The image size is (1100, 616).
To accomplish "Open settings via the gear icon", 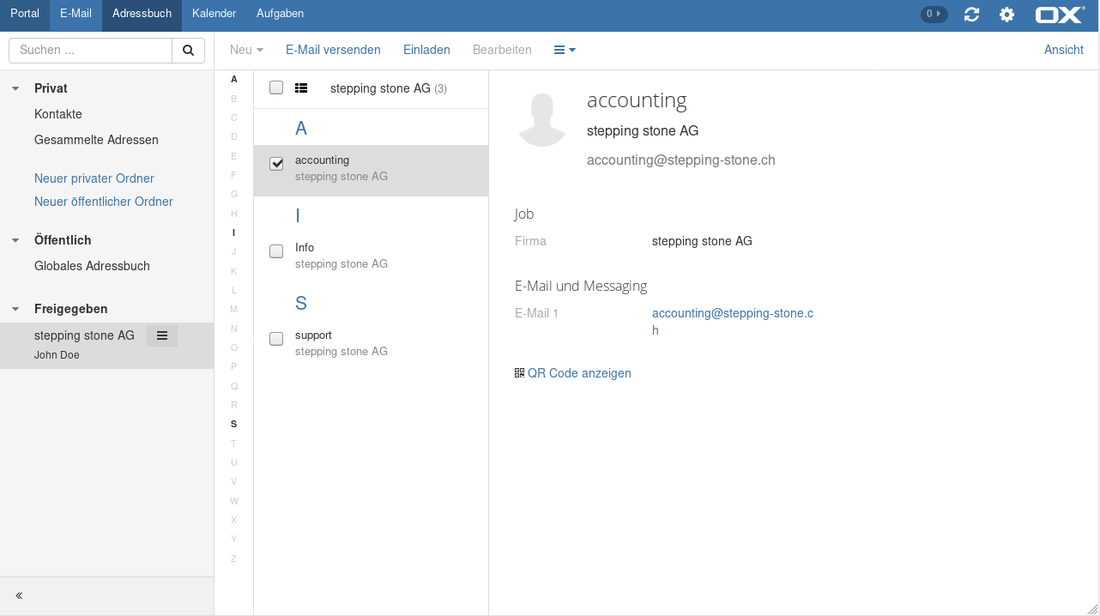I will coord(1006,14).
